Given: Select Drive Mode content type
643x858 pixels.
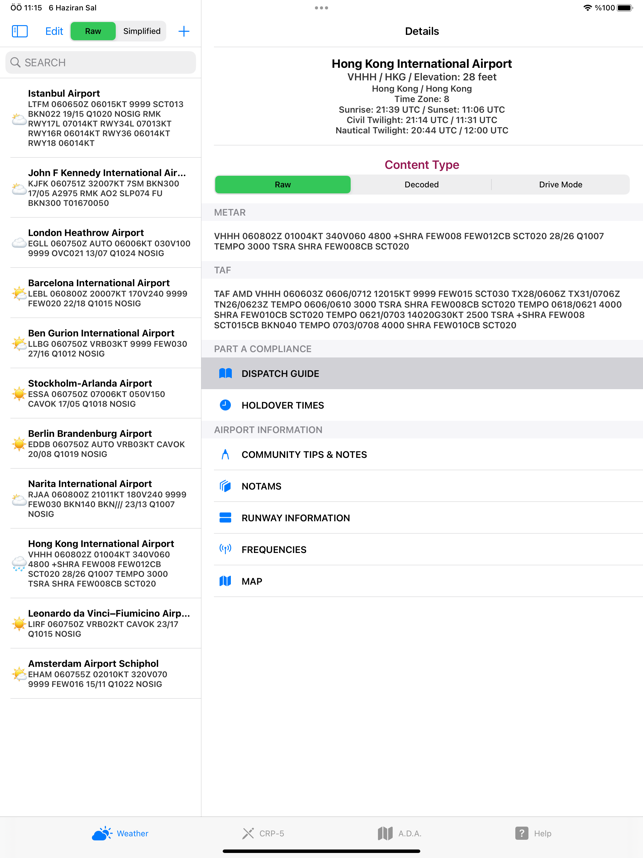Looking at the screenshot, I should pyautogui.click(x=560, y=184).
